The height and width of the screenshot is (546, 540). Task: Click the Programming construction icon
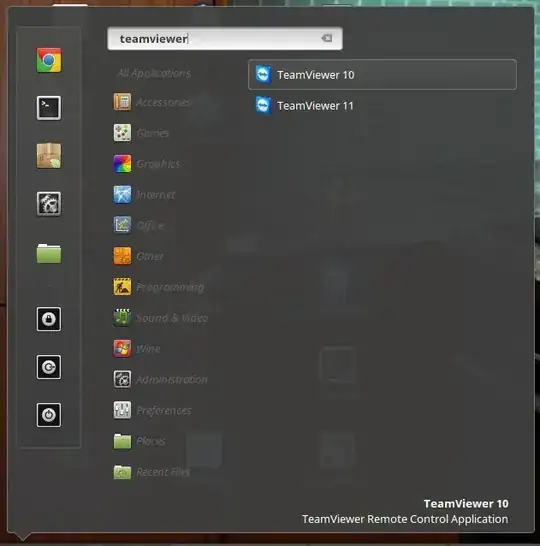coord(122,287)
